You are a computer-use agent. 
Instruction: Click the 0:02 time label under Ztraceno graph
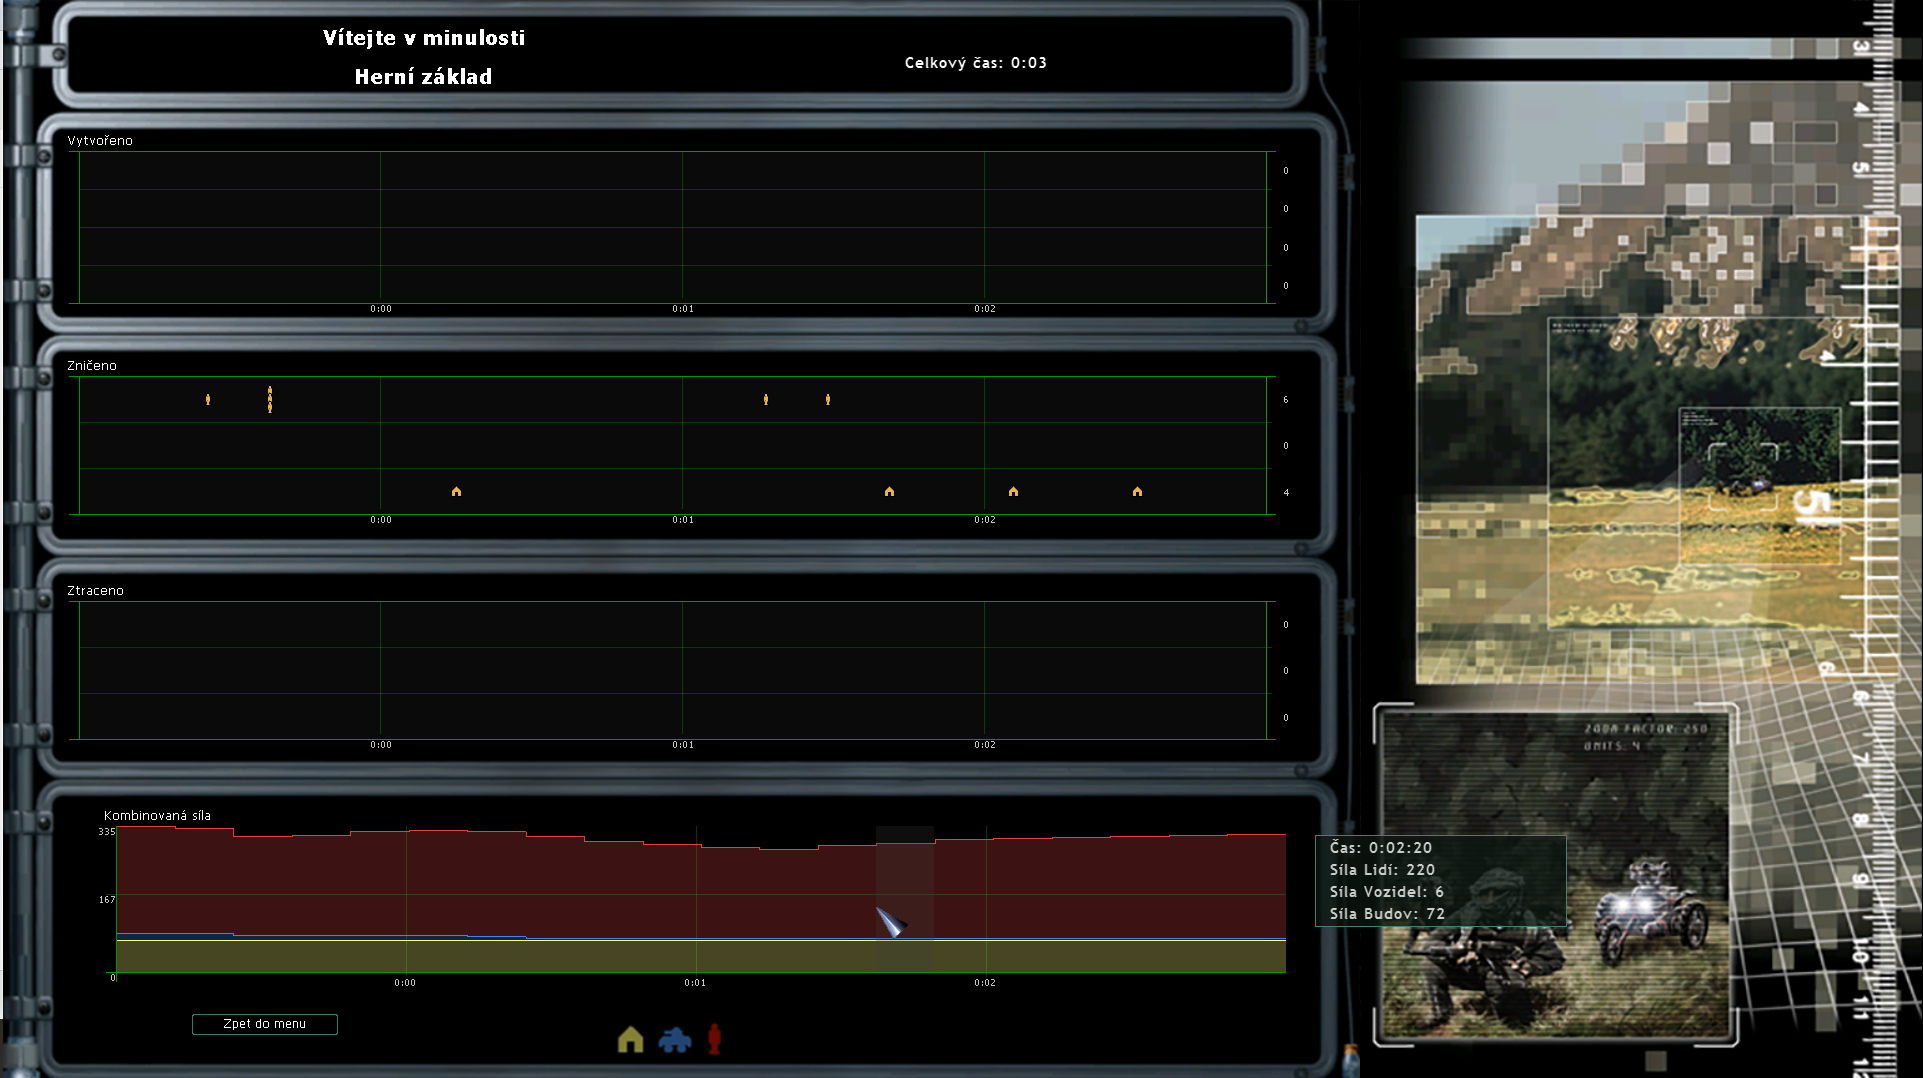coord(985,745)
